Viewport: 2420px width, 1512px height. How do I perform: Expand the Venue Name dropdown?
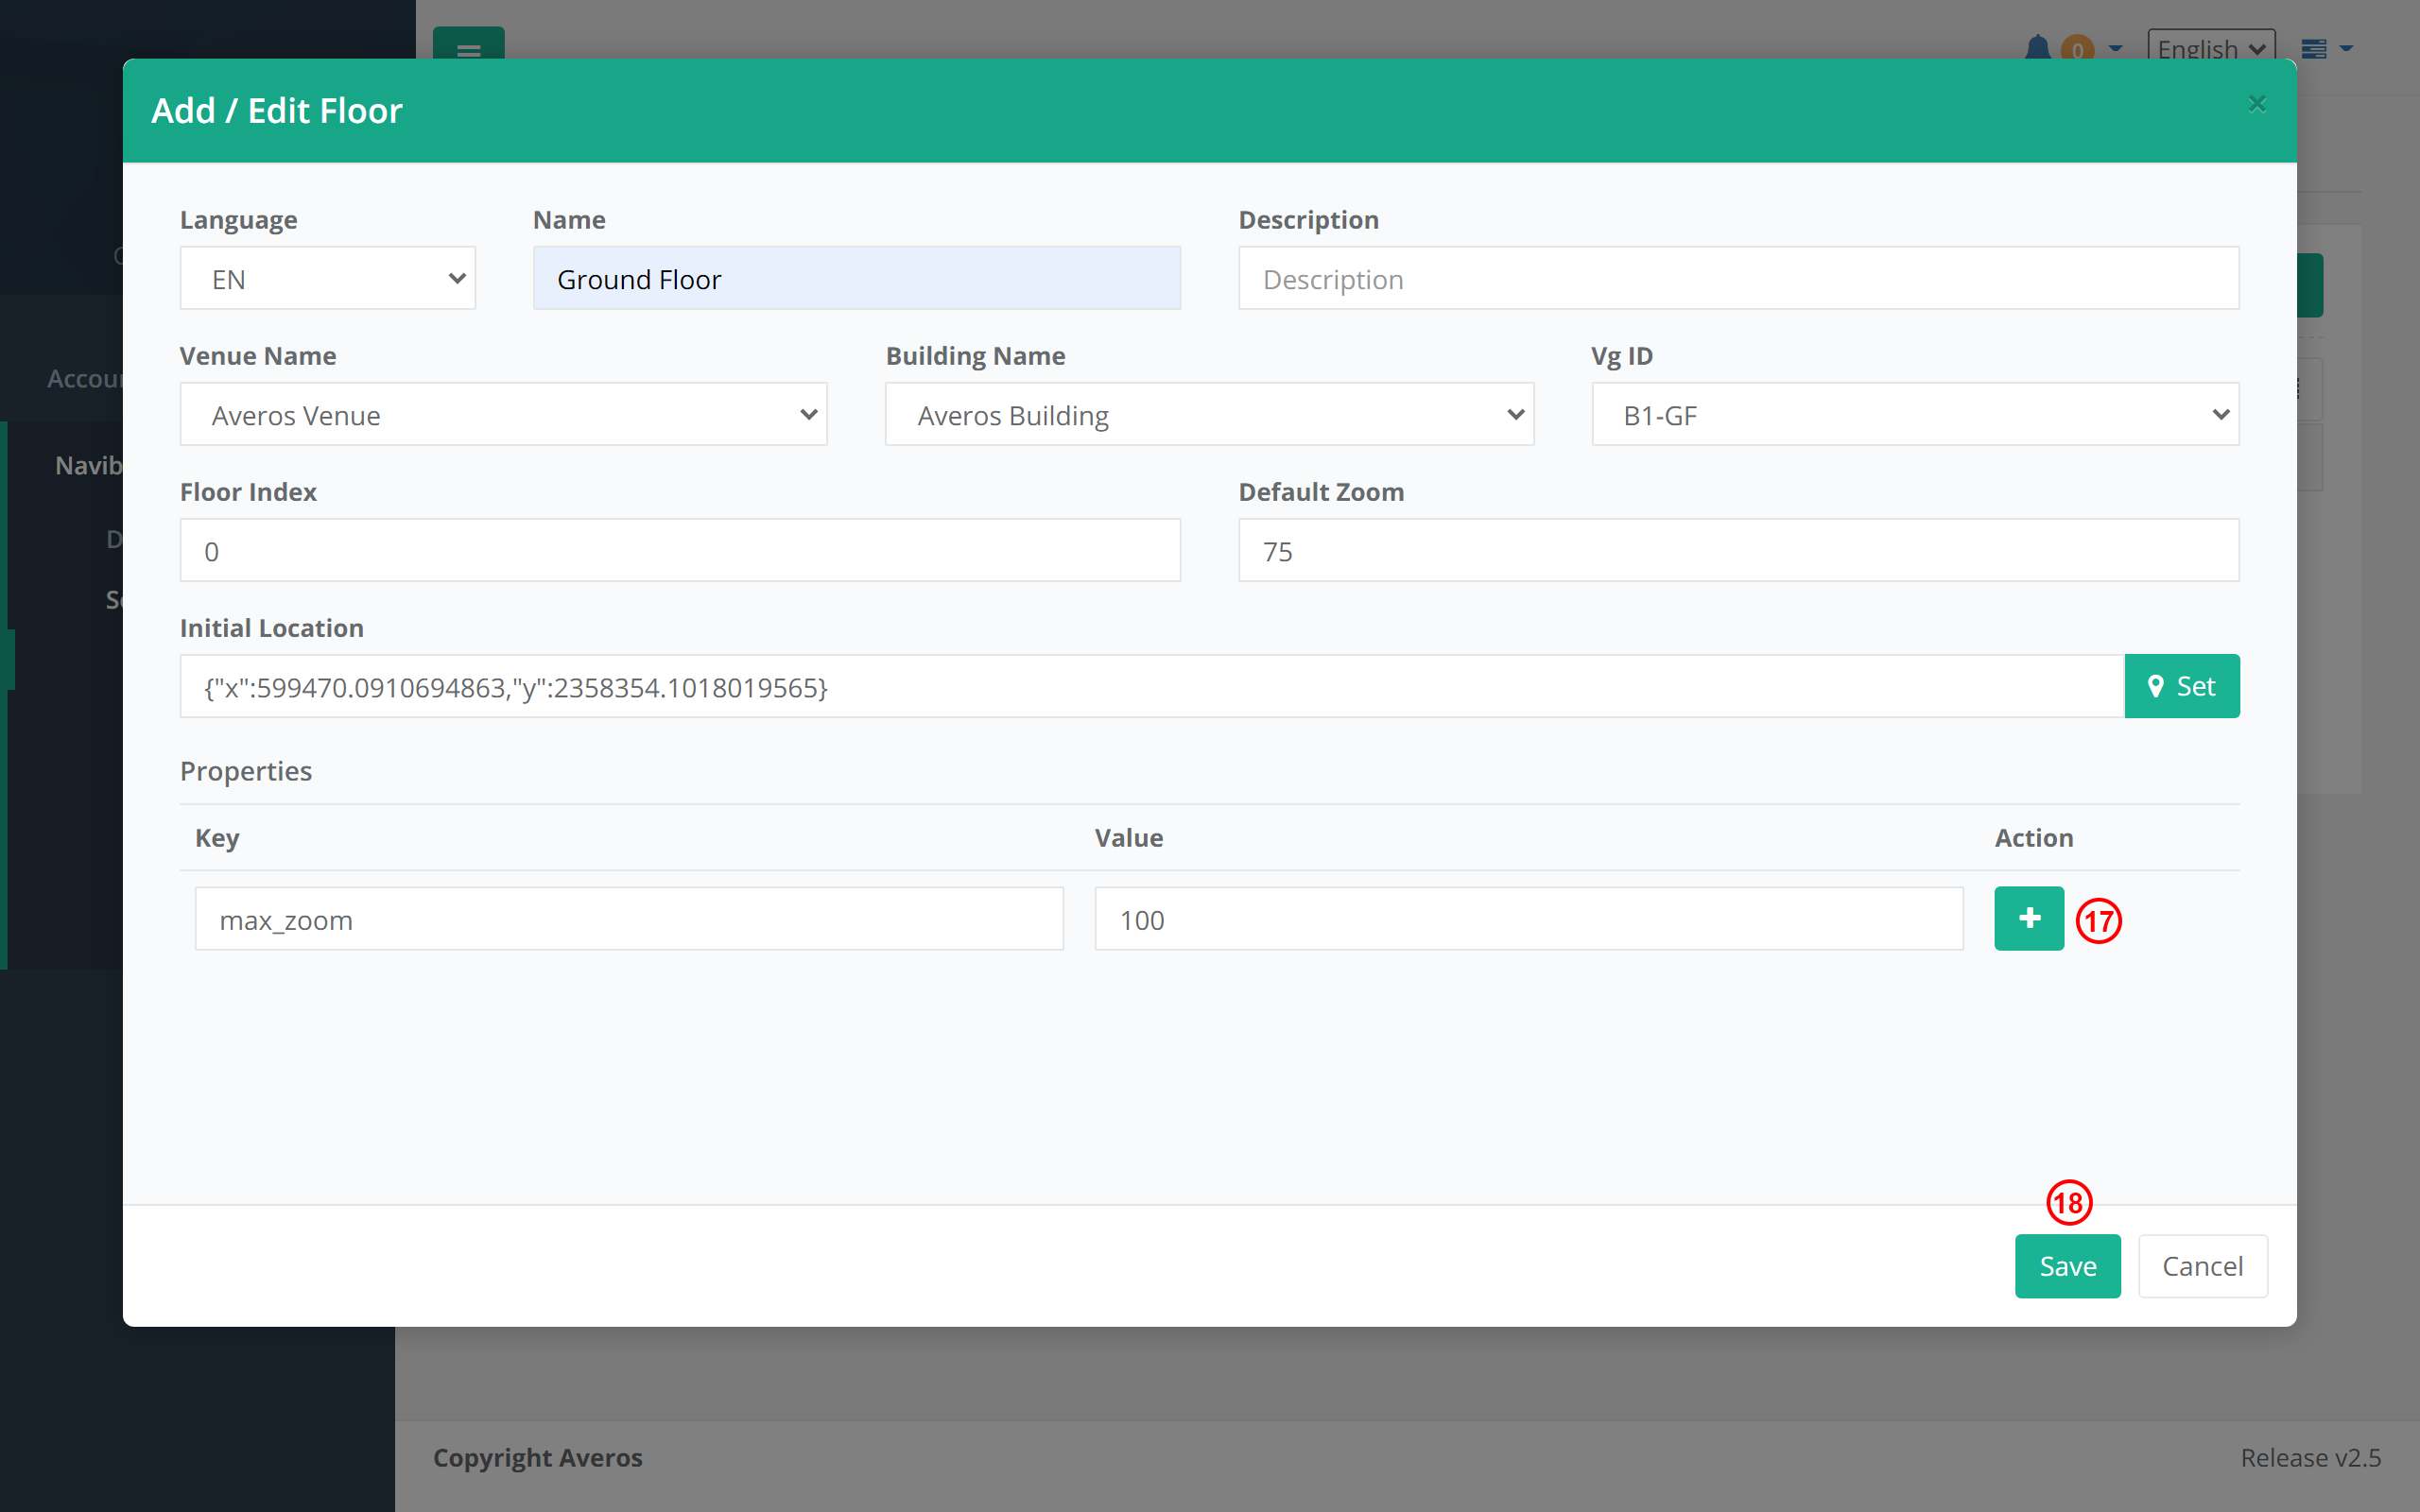(x=503, y=414)
